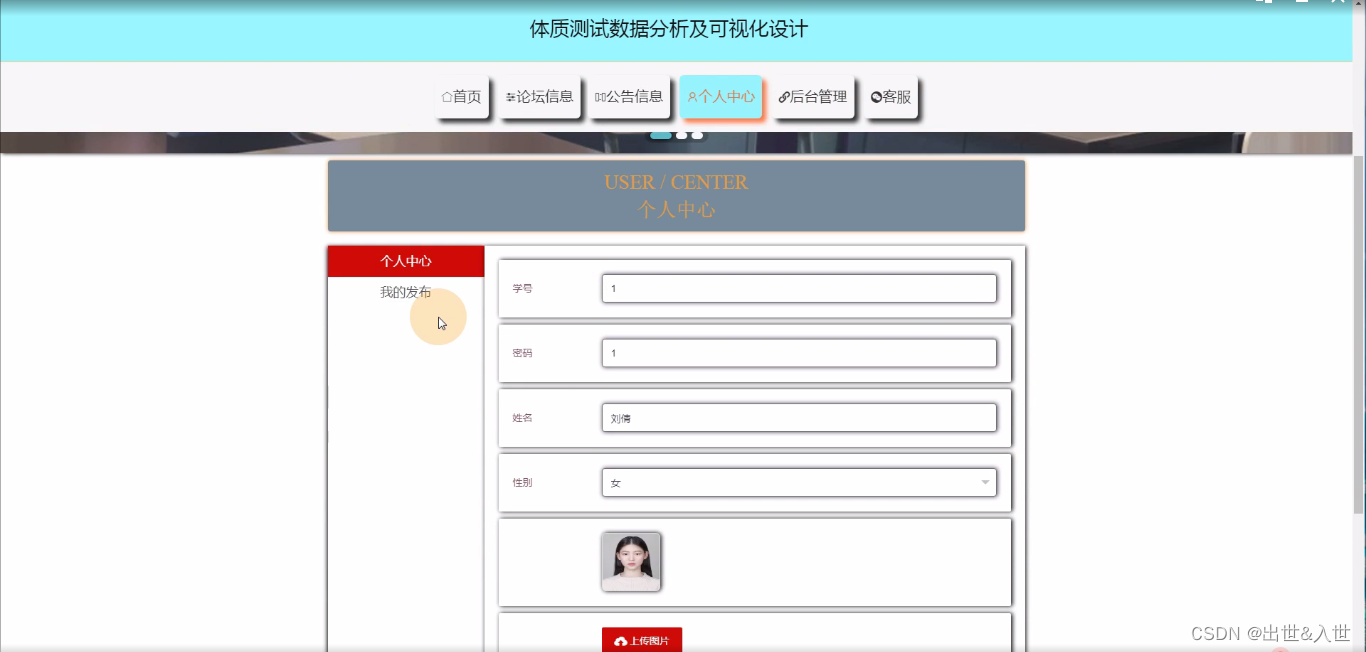Viewport: 1366px width, 652px height.
Task: Expand the 性别 gender dropdown
Action: pos(799,482)
